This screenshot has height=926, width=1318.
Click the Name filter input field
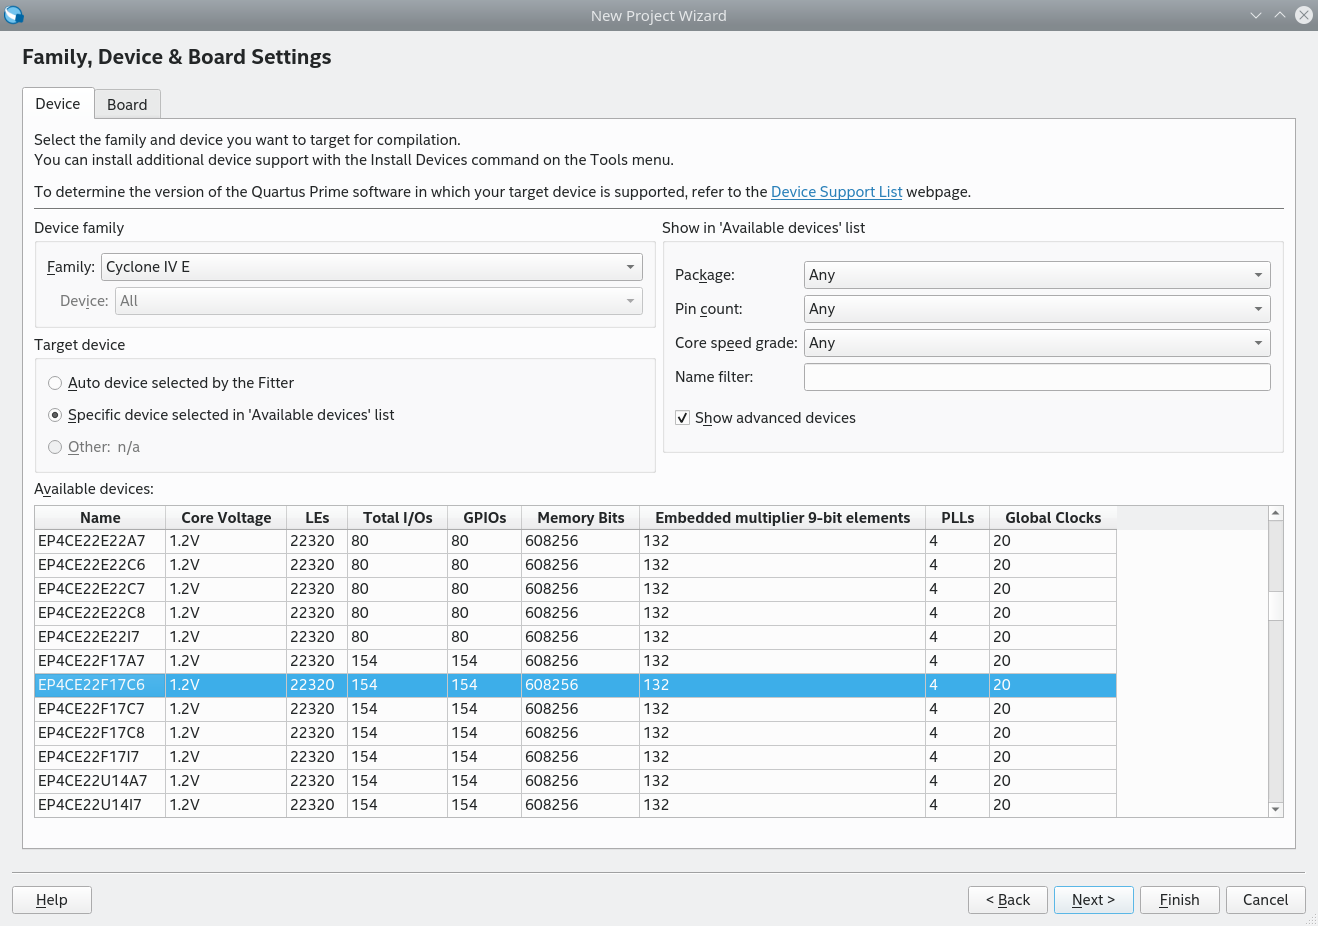(x=1037, y=377)
